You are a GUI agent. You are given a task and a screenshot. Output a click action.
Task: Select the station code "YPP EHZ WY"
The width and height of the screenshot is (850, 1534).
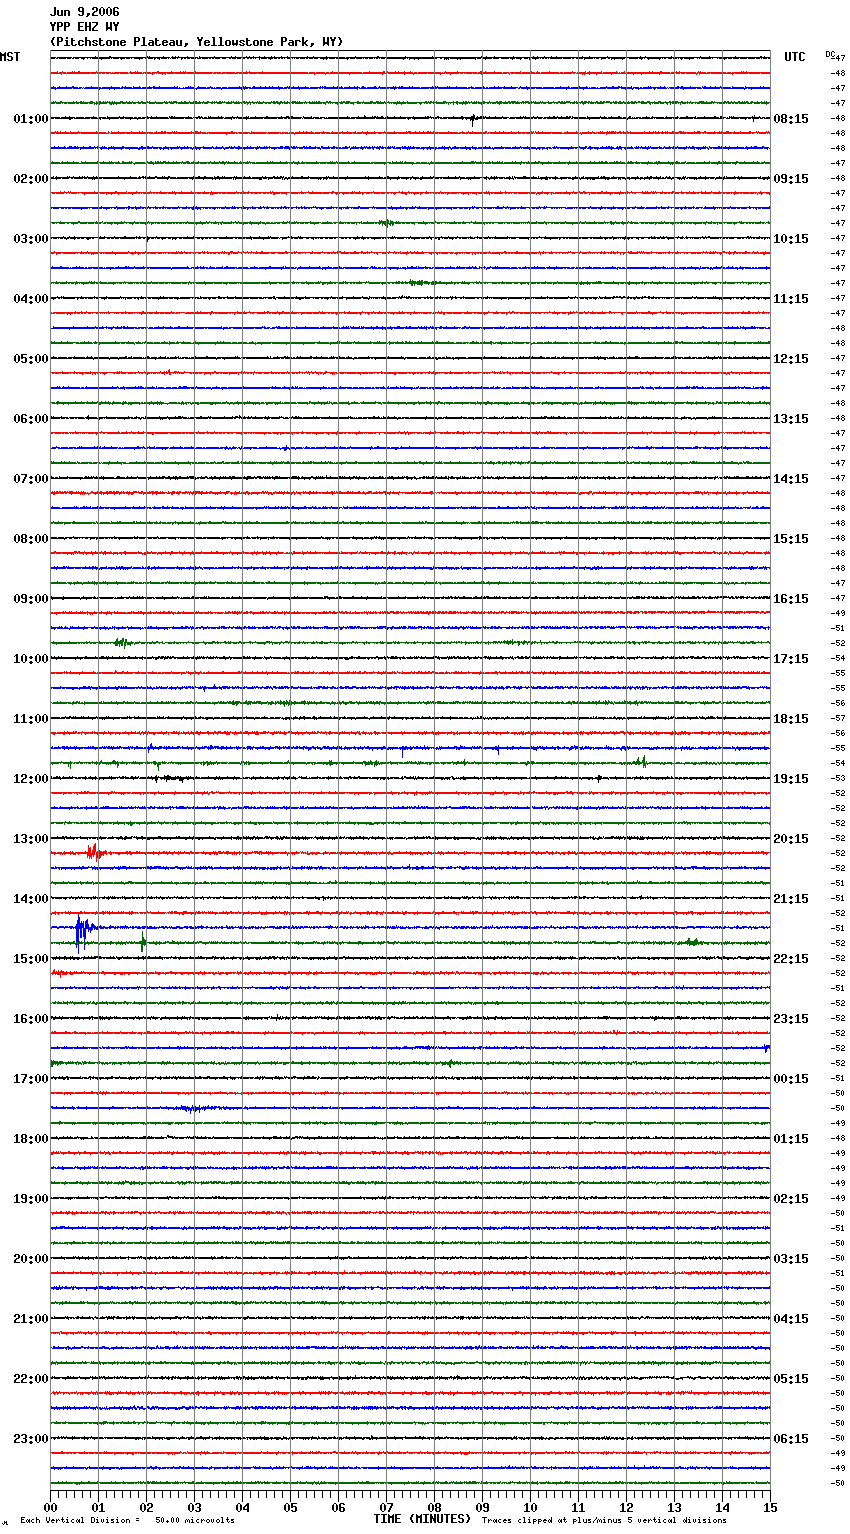click(x=84, y=27)
